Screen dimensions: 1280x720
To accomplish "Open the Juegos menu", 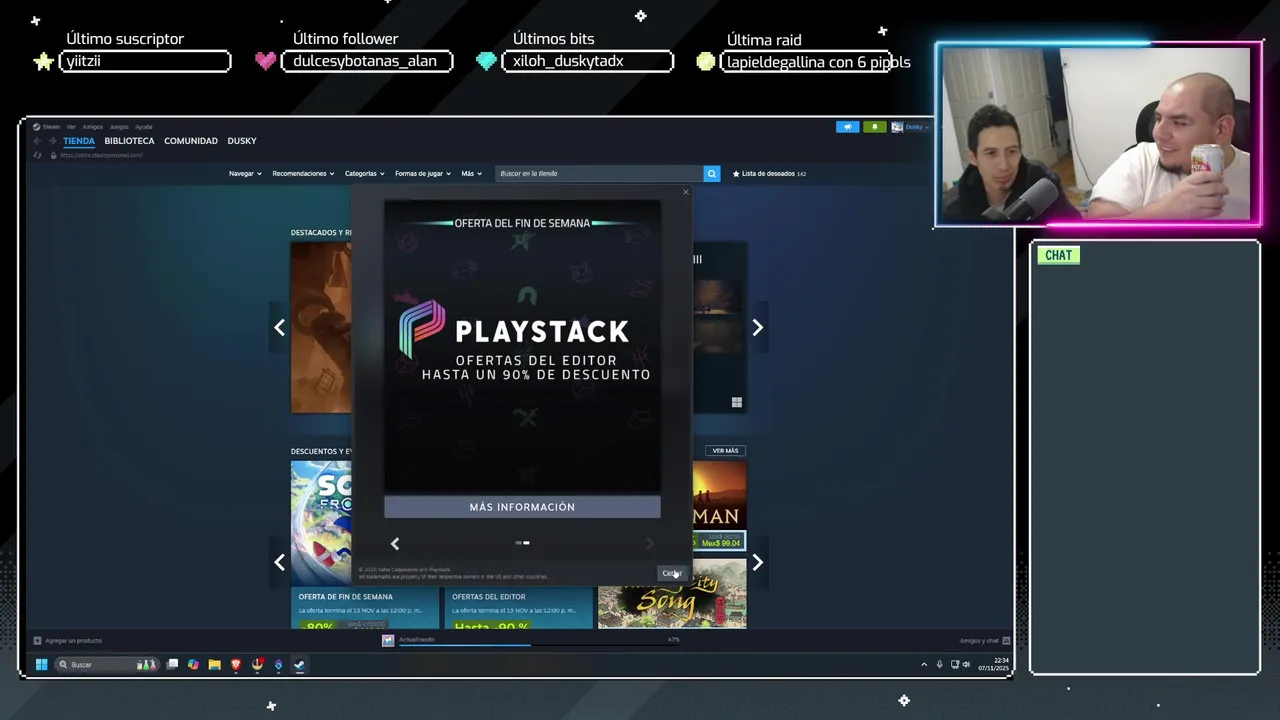I will coord(119,127).
